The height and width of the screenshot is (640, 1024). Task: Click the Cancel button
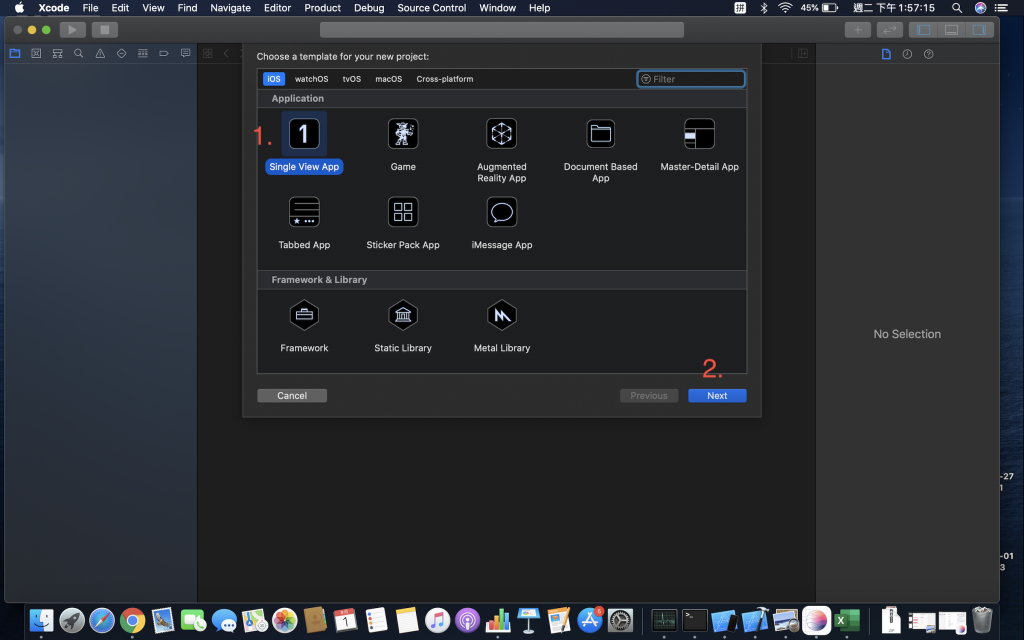(292, 396)
